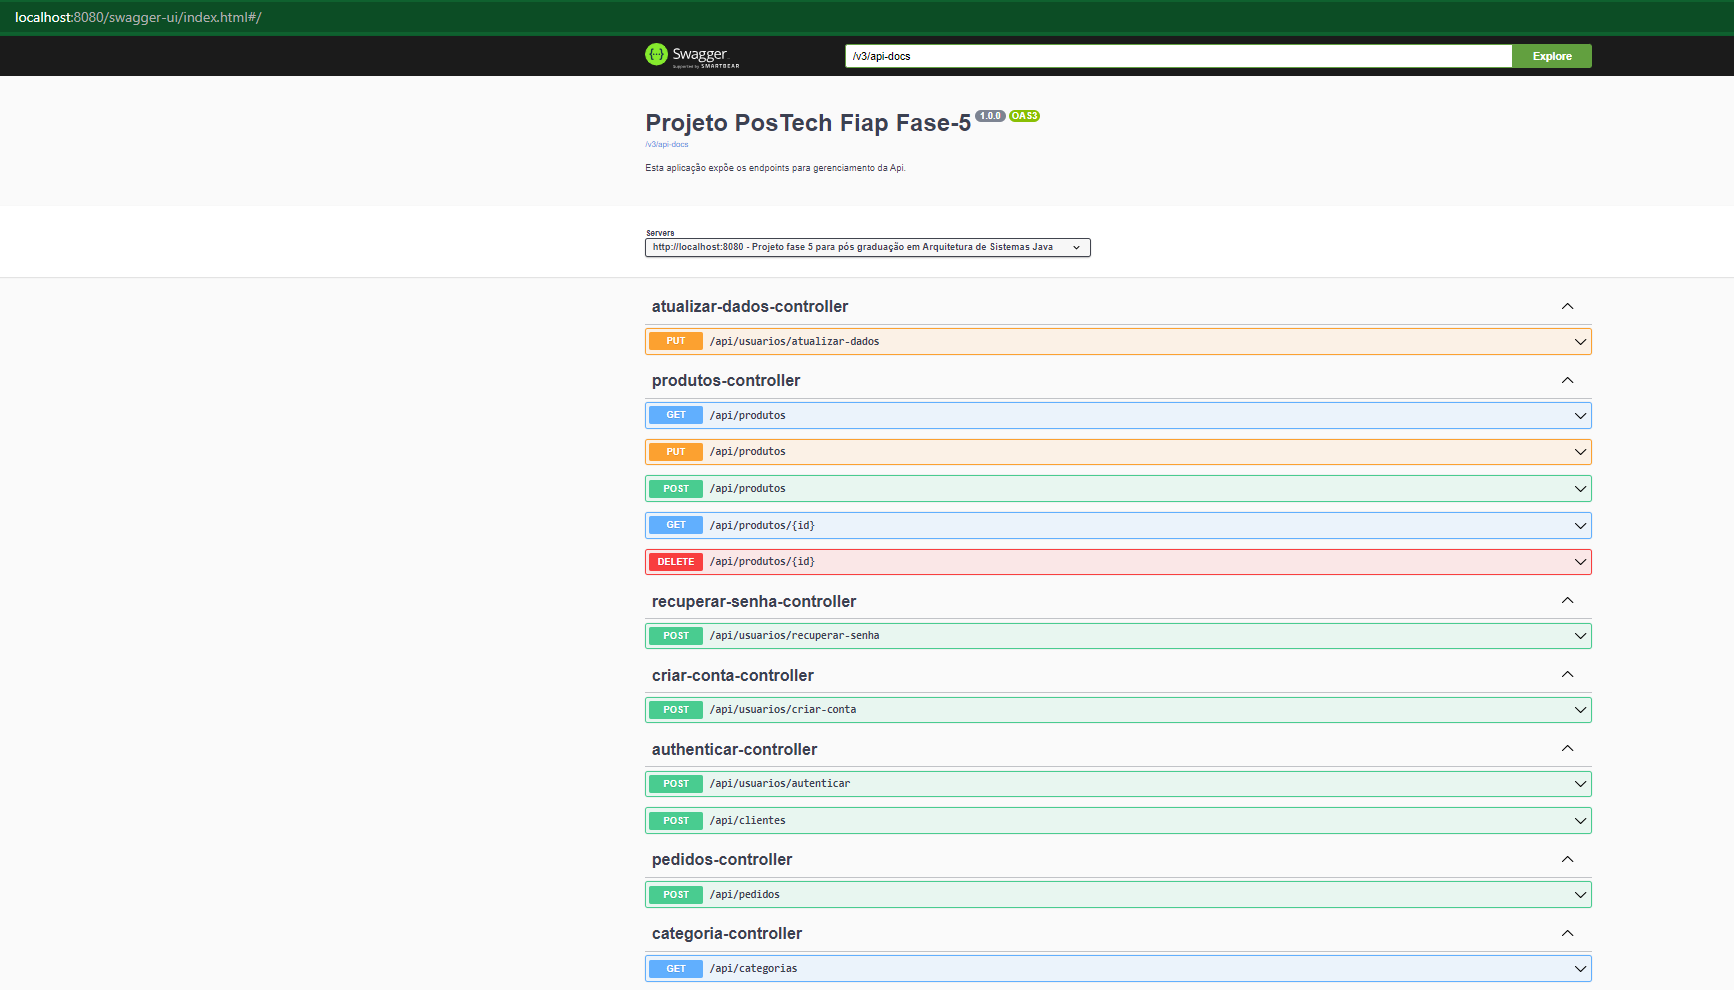The image size is (1734, 990).
Task: Click GET badge for /api/produtos/{id}
Action: (x=676, y=525)
